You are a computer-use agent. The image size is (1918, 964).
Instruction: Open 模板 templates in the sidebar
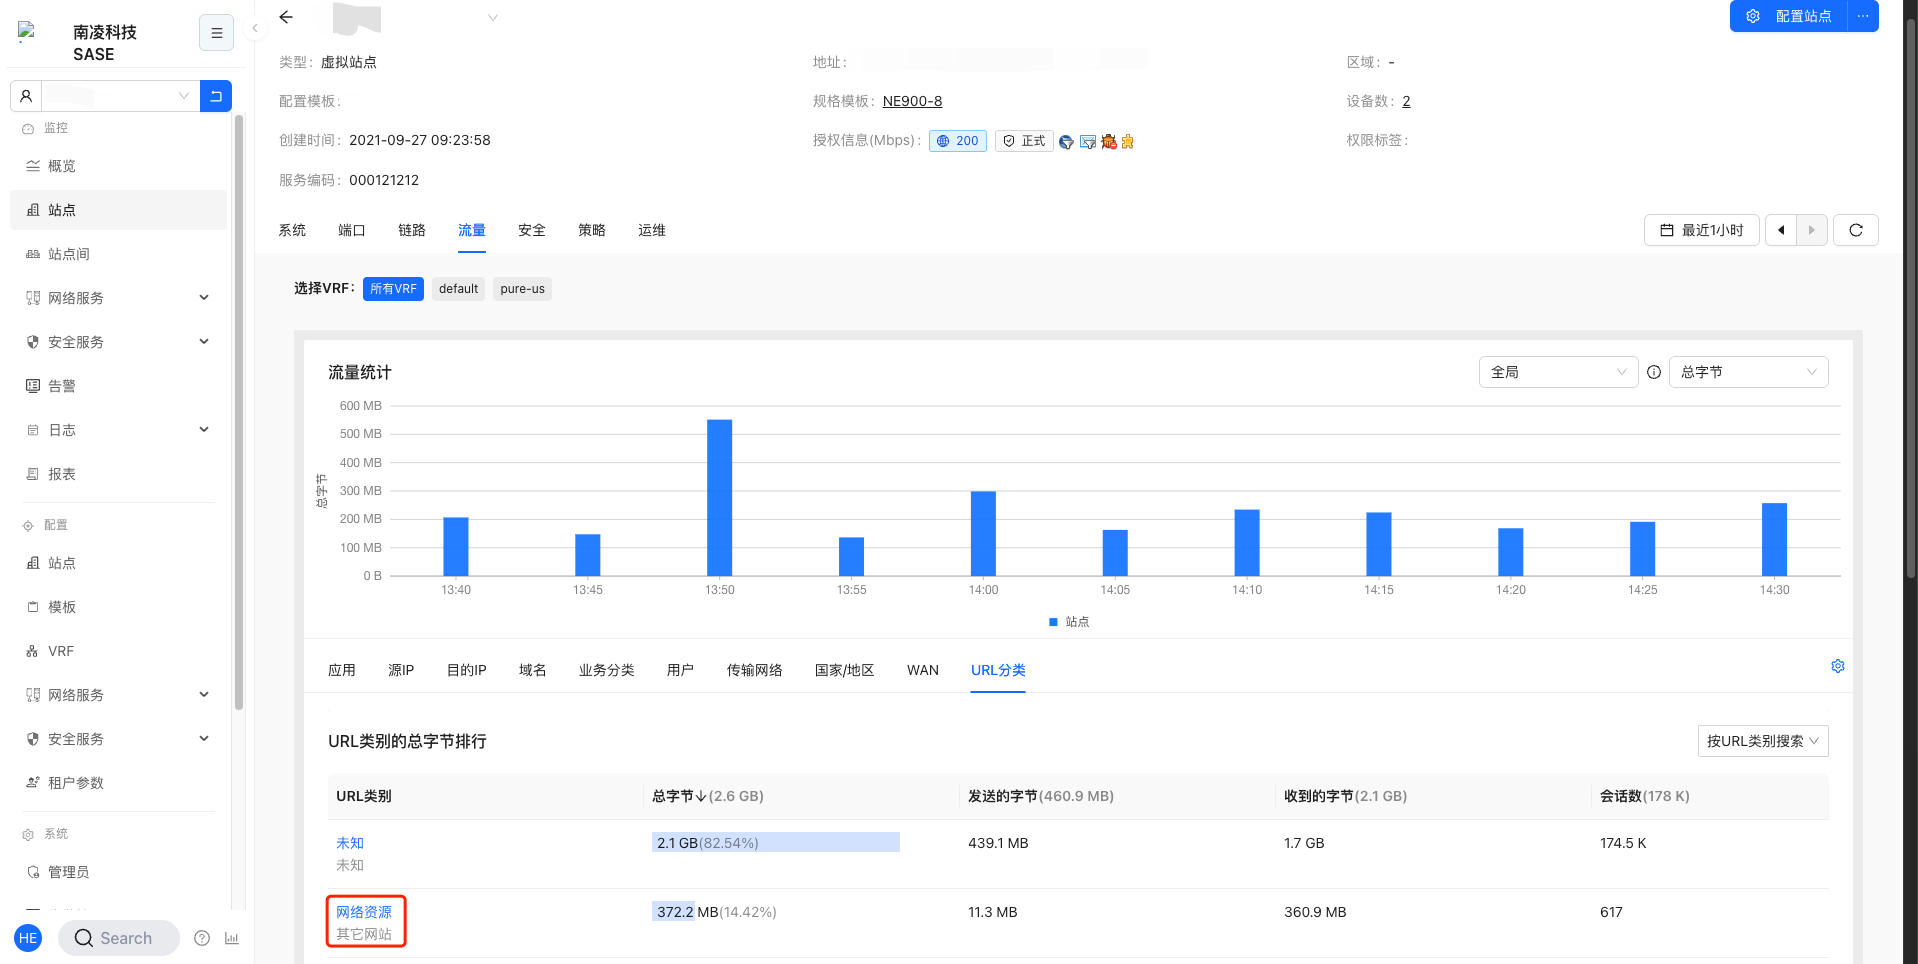coord(118,607)
